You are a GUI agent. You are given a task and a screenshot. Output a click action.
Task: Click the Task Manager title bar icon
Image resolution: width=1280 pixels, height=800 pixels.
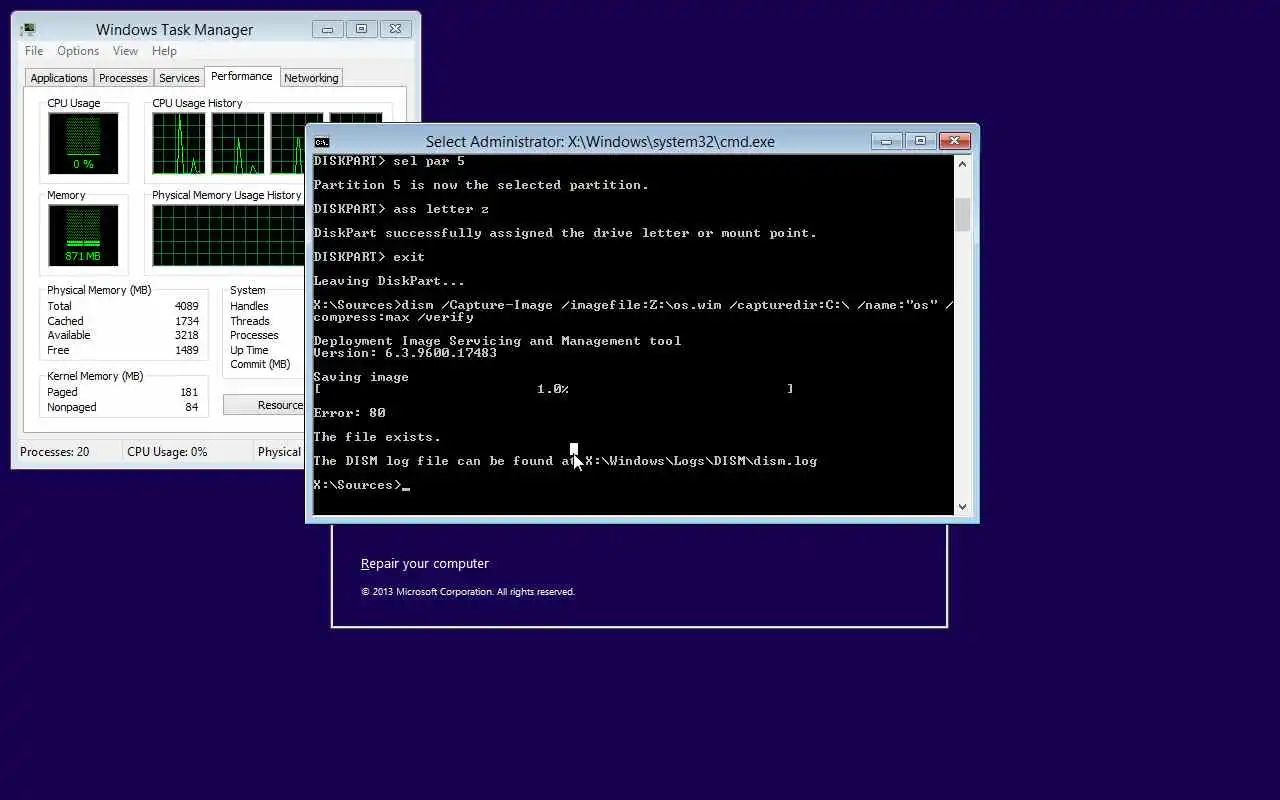[x=28, y=30]
